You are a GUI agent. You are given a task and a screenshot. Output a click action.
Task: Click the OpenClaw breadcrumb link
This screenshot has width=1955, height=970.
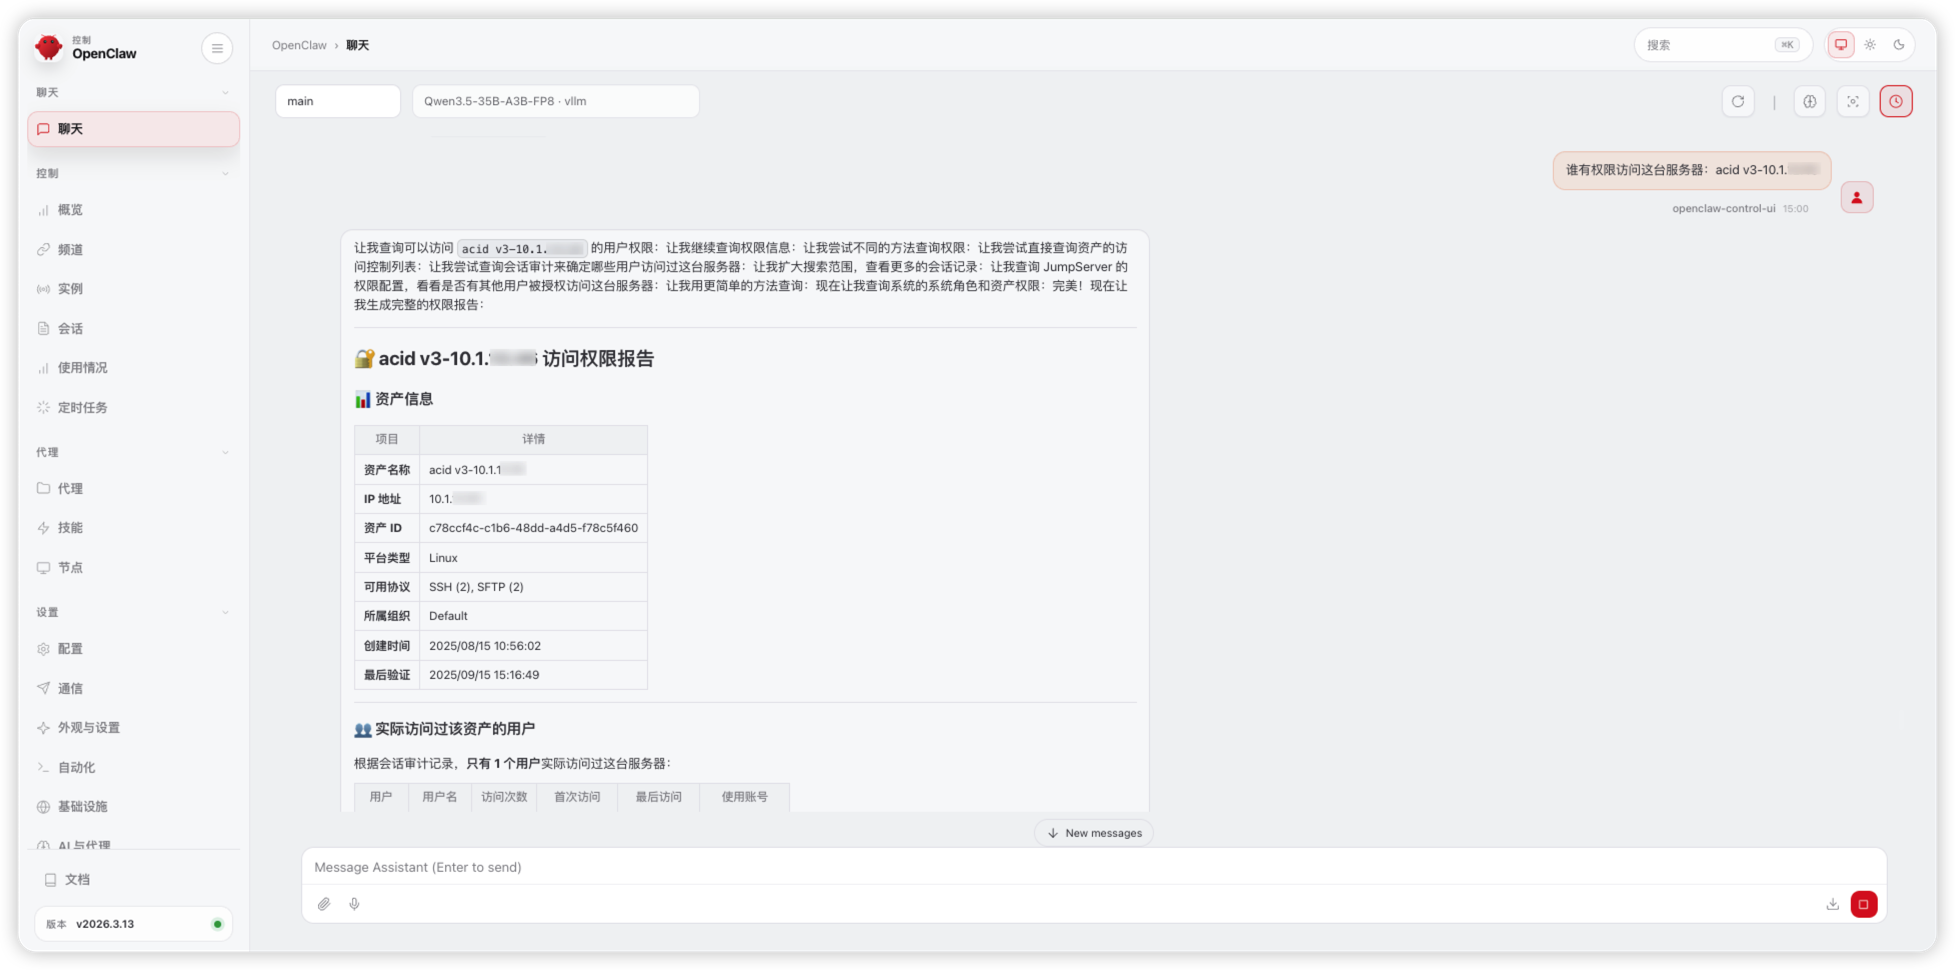pos(299,45)
